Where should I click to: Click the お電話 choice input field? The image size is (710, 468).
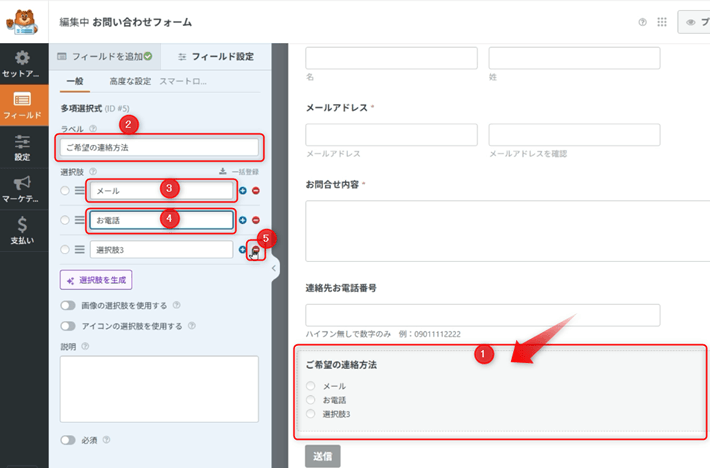[x=161, y=220]
